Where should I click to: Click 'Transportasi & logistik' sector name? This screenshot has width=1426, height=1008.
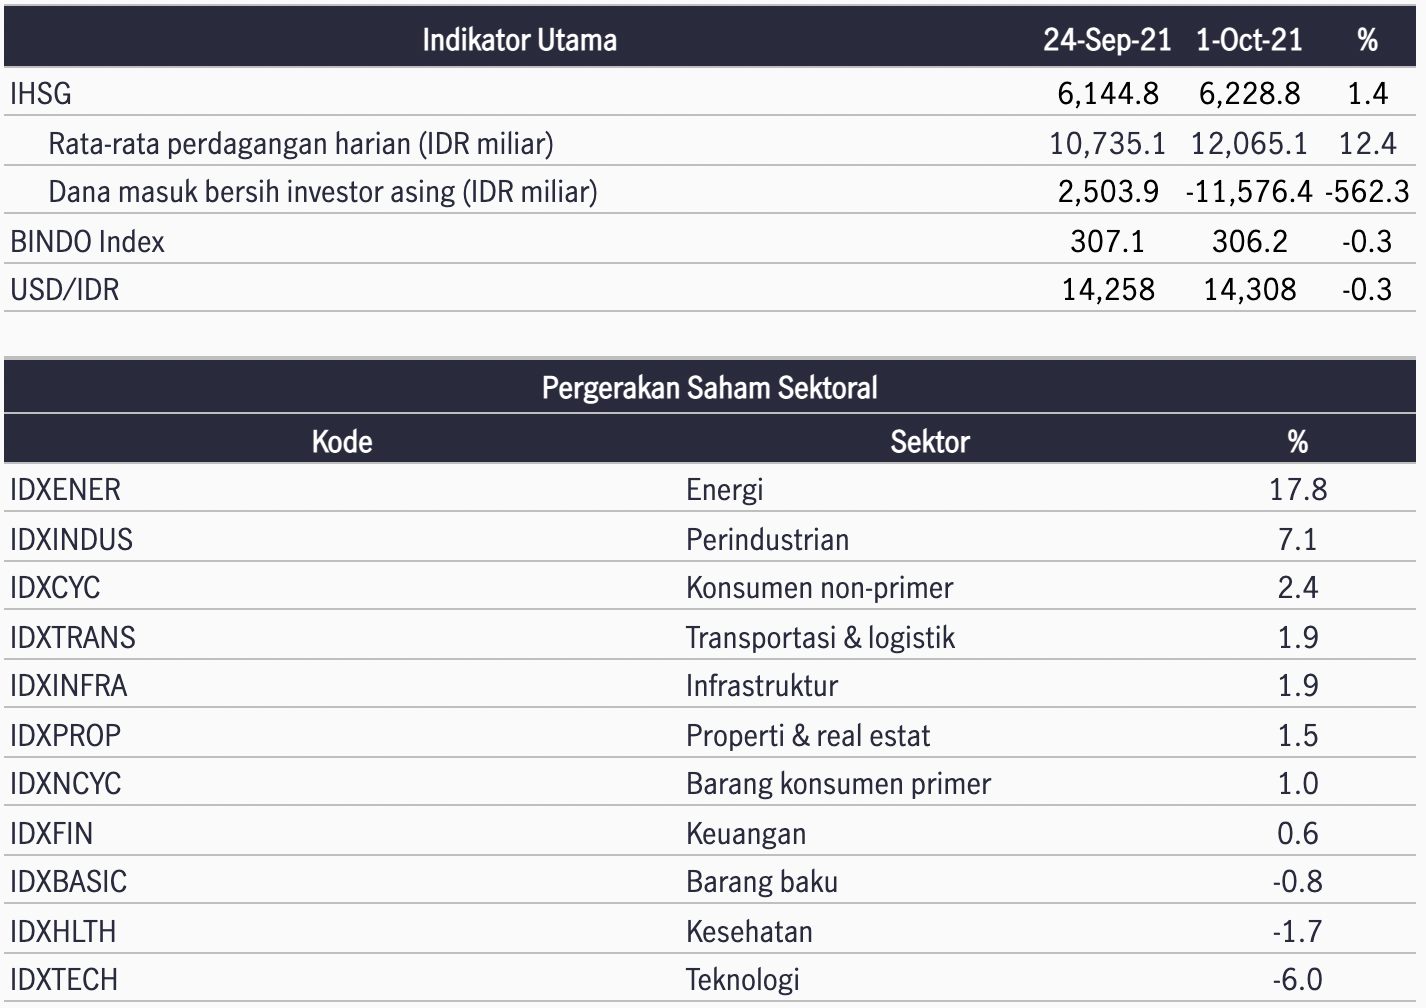coord(820,638)
